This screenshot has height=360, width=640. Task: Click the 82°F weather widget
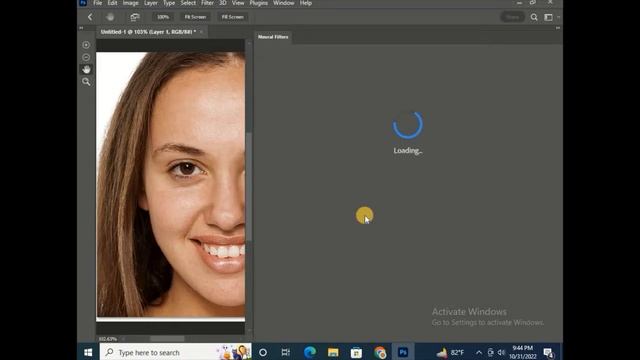450,352
